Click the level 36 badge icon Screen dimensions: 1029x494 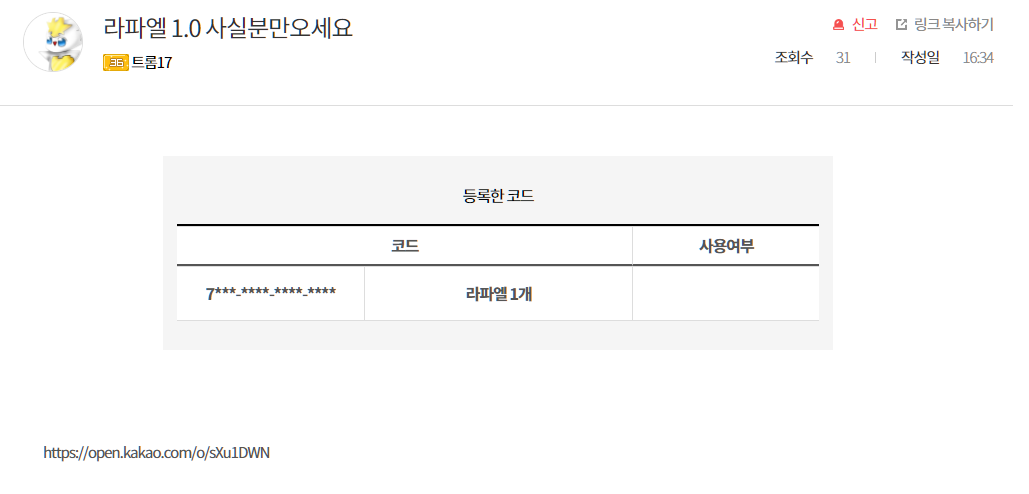115,63
